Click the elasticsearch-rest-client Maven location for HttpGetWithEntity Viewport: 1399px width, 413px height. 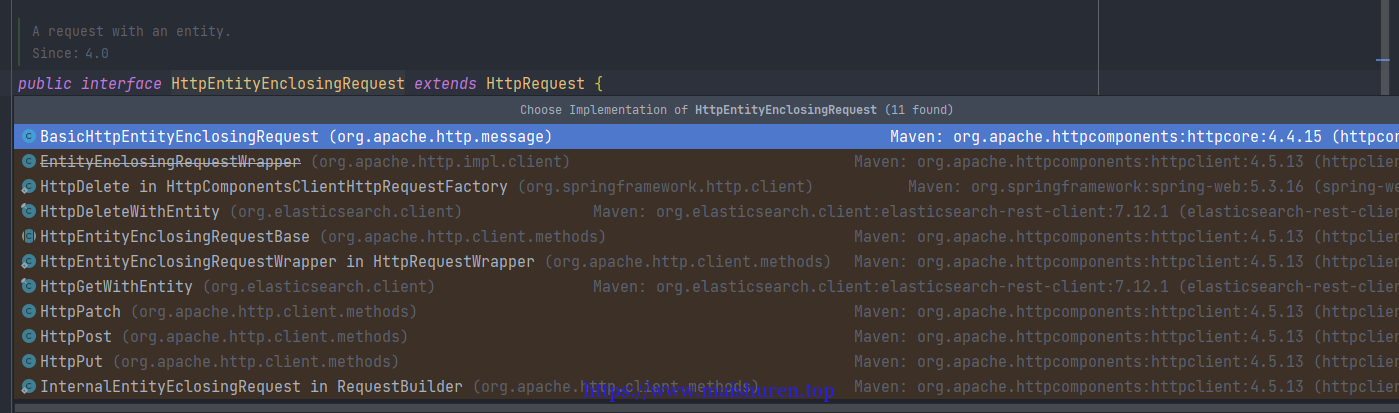coord(995,286)
